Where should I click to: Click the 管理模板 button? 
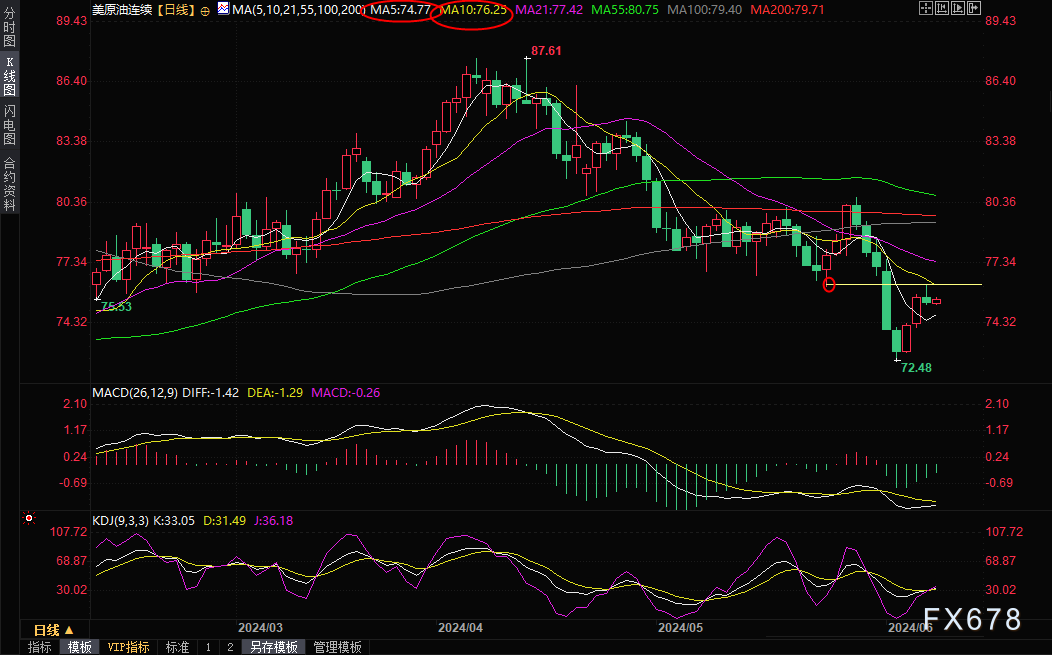click(x=337, y=647)
